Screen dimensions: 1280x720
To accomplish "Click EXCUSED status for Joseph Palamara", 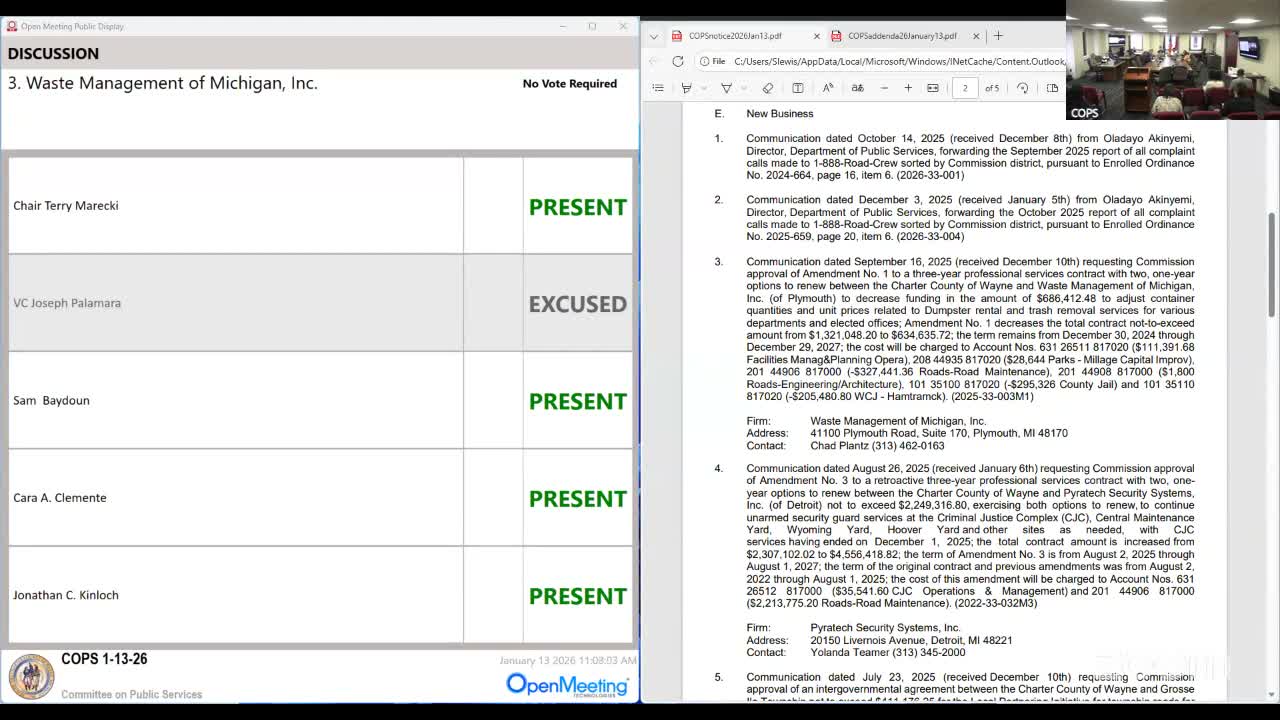I will point(578,304).
